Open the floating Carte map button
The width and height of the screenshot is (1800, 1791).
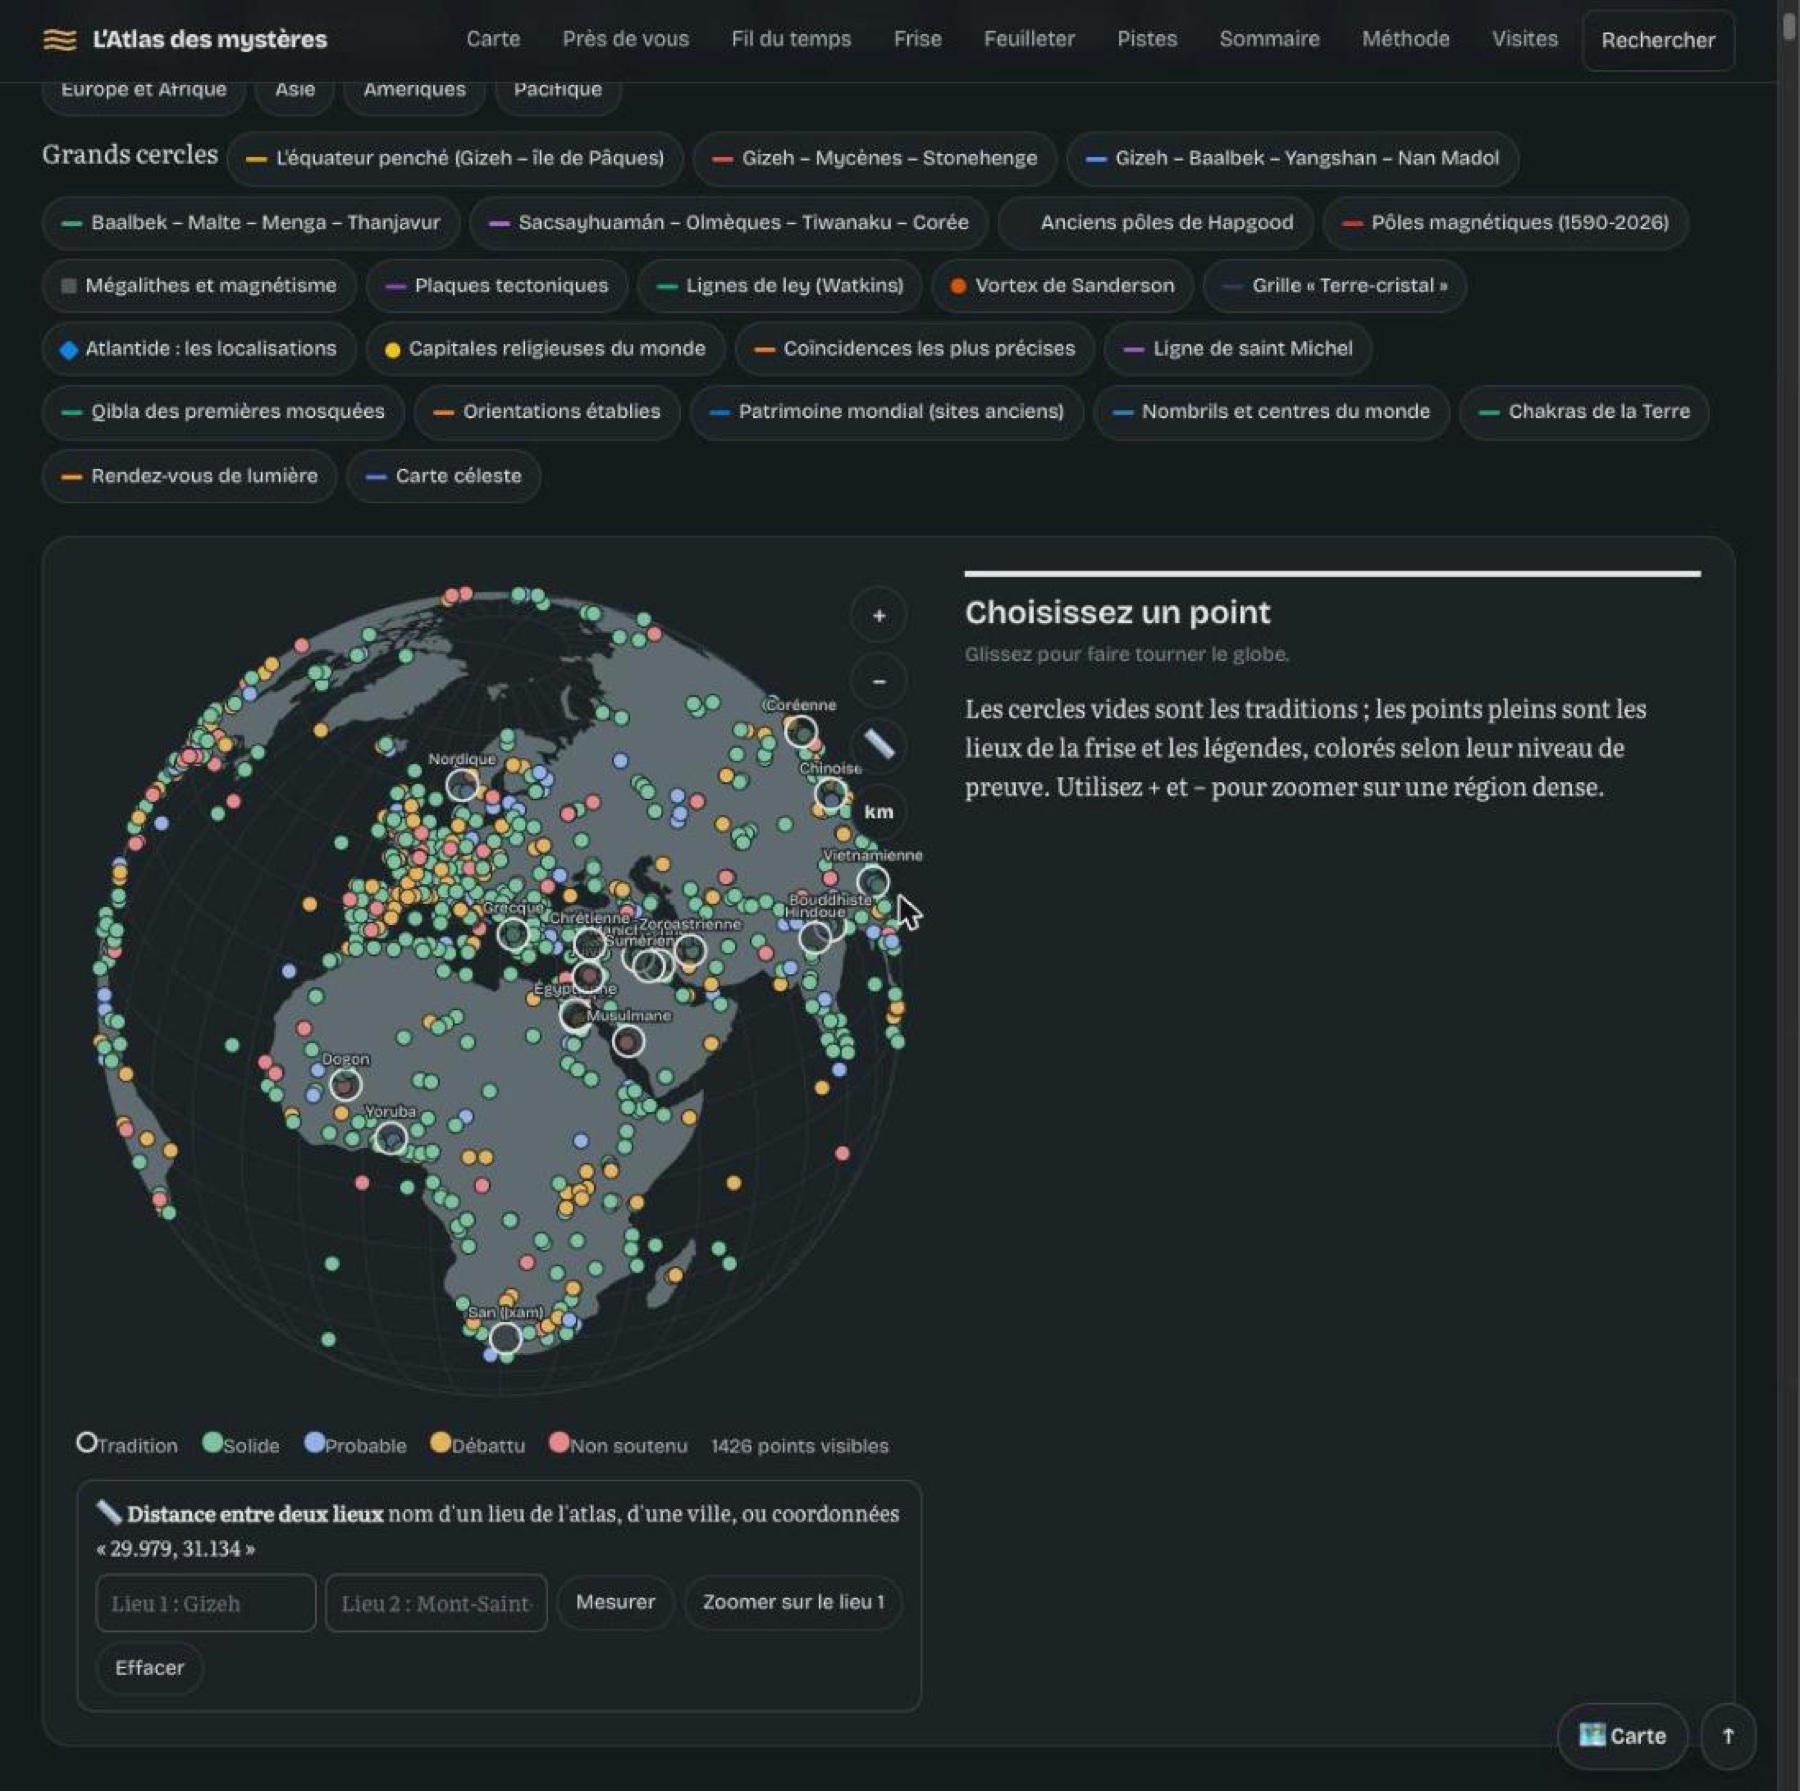pos(1622,1736)
